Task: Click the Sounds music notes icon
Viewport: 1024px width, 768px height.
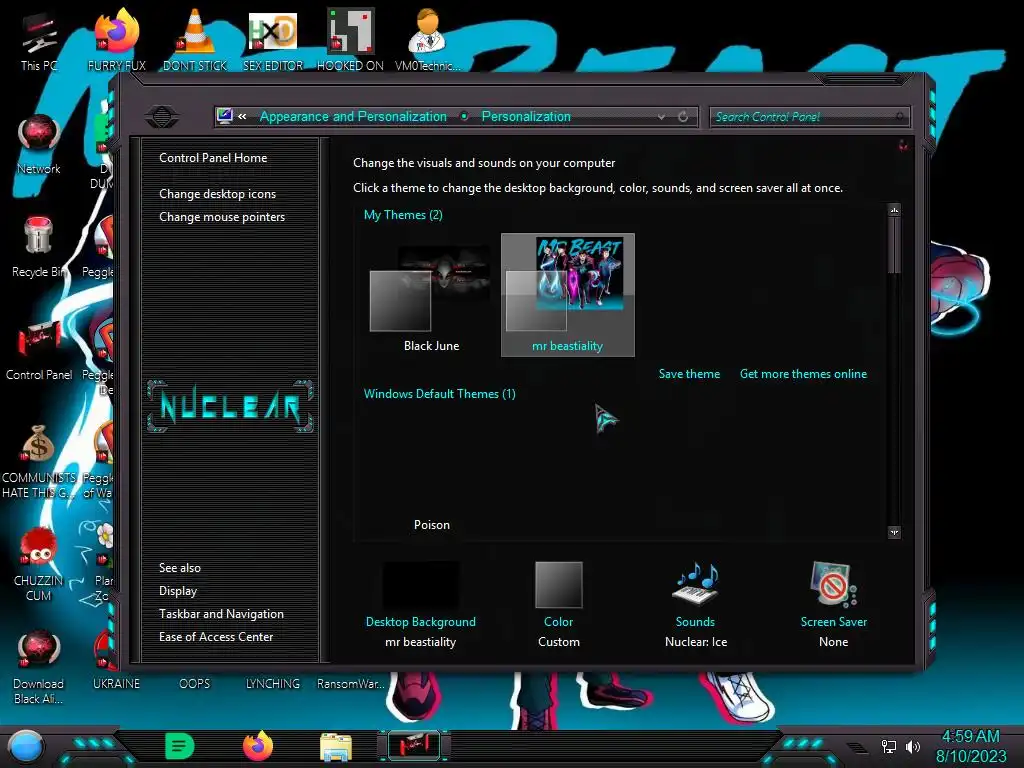Action: (x=696, y=583)
